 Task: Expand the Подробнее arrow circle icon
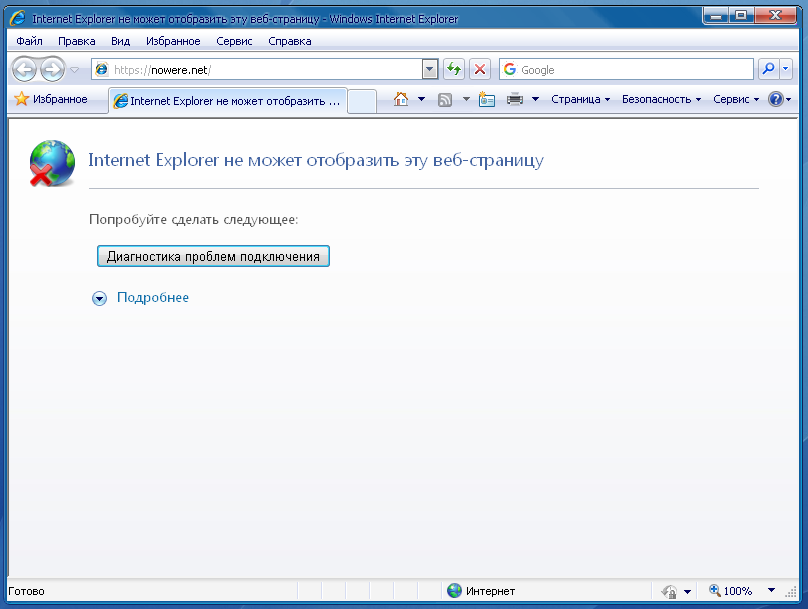coord(99,298)
